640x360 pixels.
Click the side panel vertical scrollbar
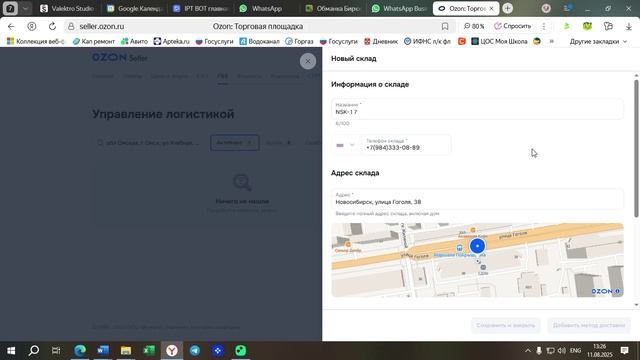(636, 149)
